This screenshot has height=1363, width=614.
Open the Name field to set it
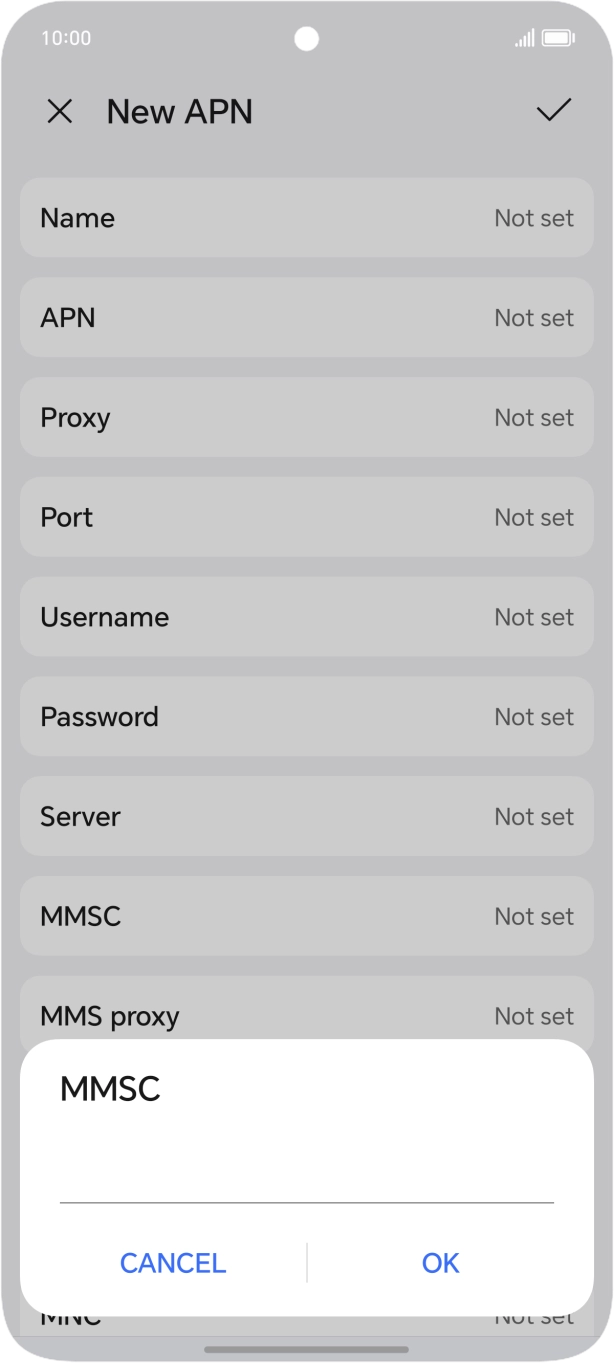click(306, 217)
